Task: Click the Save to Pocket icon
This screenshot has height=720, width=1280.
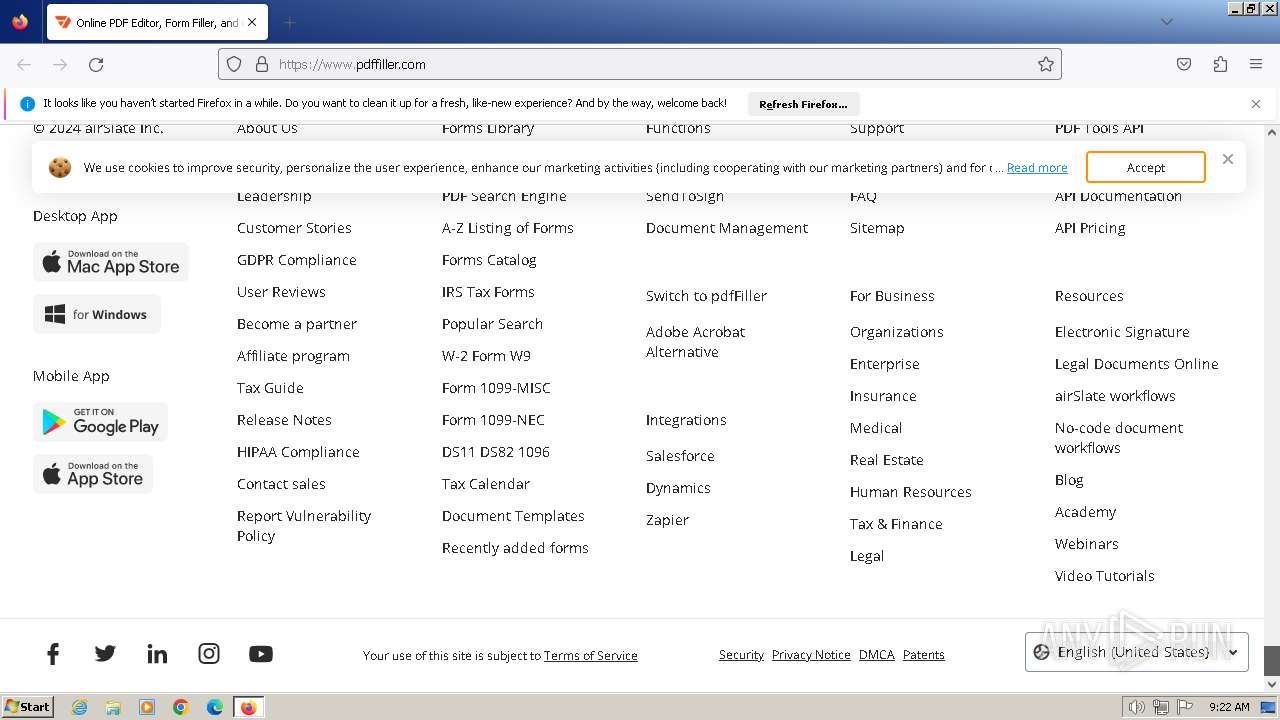Action: (x=1184, y=64)
